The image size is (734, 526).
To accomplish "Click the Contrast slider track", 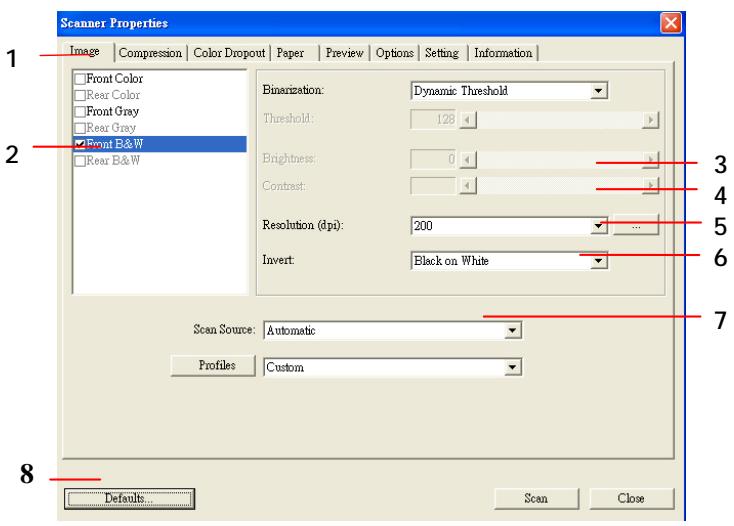I will pos(559,186).
